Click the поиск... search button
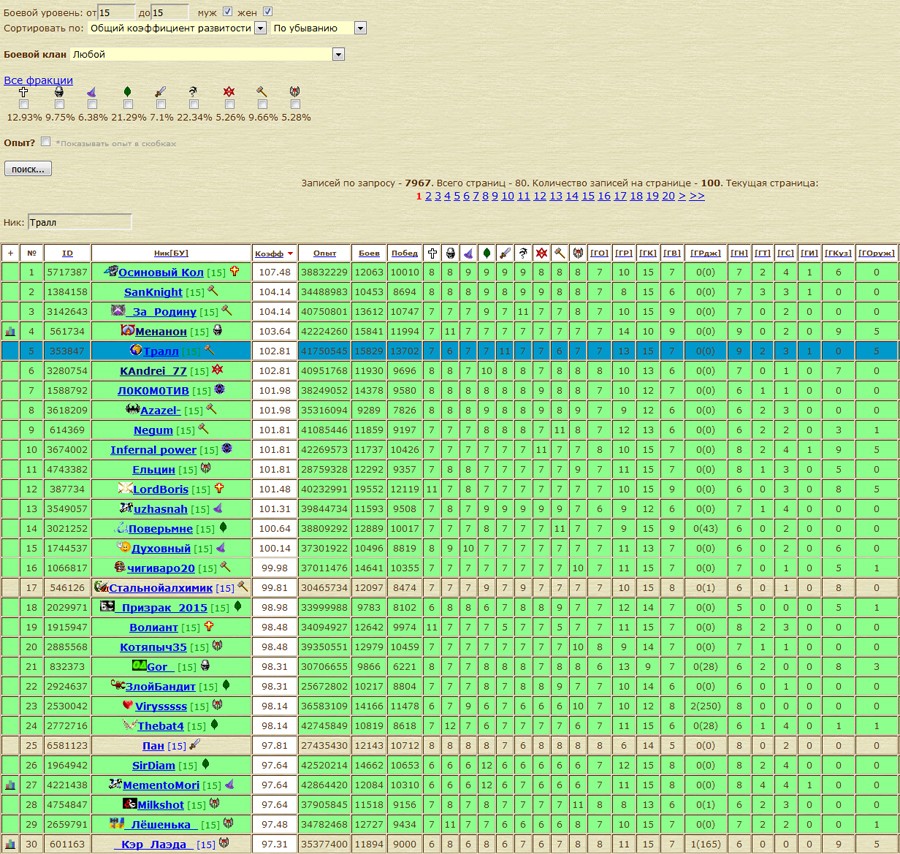The image size is (900, 854). pyautogui.click(x=28, y=169)
